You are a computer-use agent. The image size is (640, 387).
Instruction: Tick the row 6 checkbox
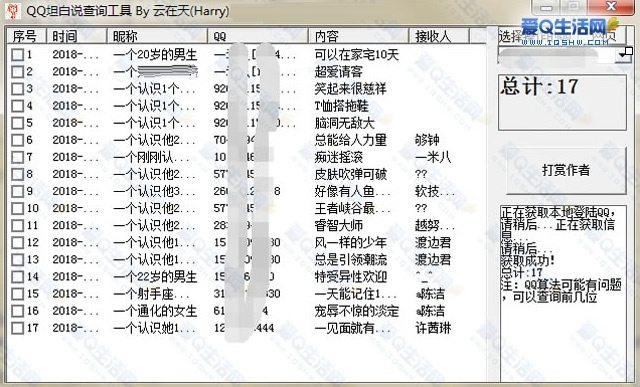[x=18, y=140]
